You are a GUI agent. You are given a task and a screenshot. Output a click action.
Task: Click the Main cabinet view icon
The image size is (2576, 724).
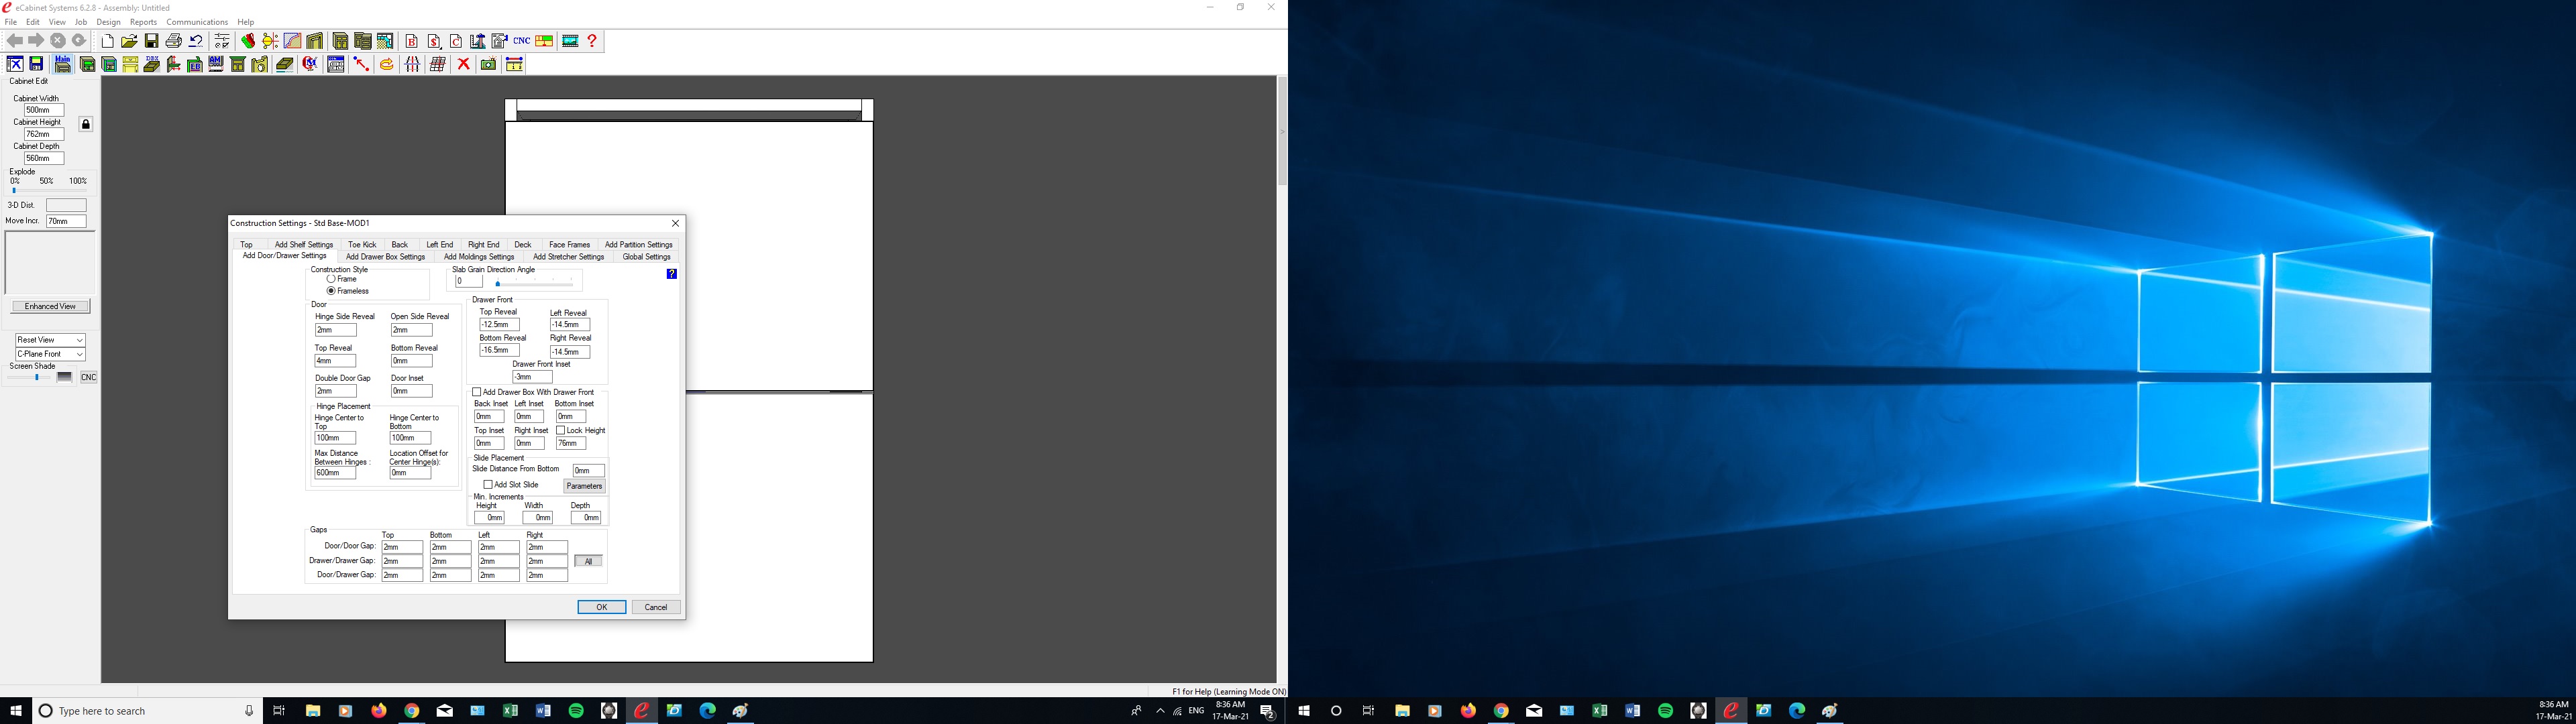pyautogui.click(x=62, y=63)
